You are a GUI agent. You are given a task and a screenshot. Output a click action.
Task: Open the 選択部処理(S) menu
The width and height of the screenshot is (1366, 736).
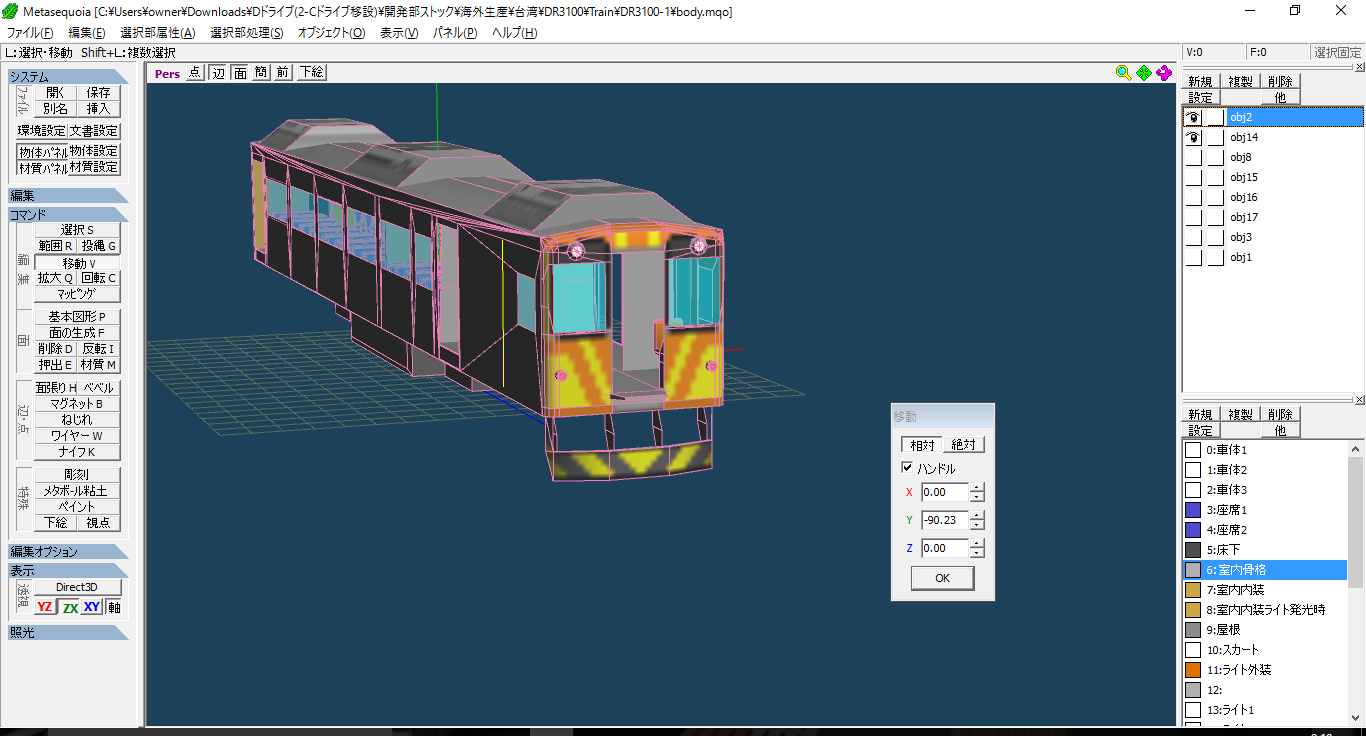tap(246, 33)
